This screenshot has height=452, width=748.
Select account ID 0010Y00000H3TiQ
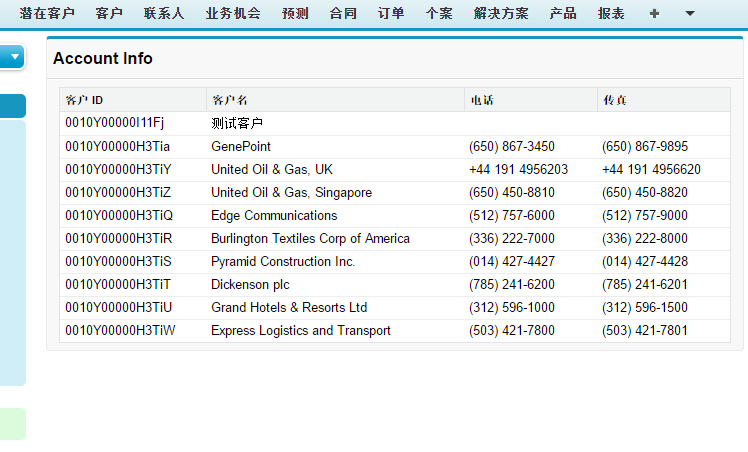point(119,216)
